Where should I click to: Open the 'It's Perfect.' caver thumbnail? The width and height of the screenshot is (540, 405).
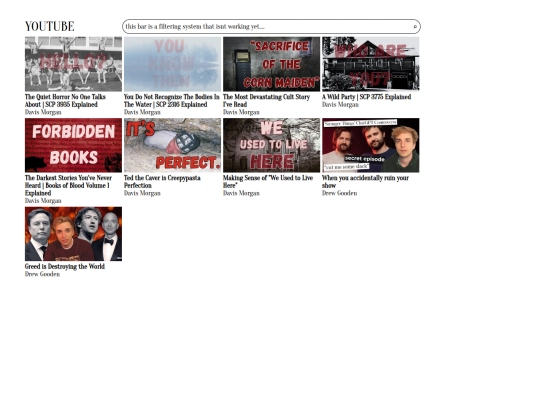[x=173, y=145]
